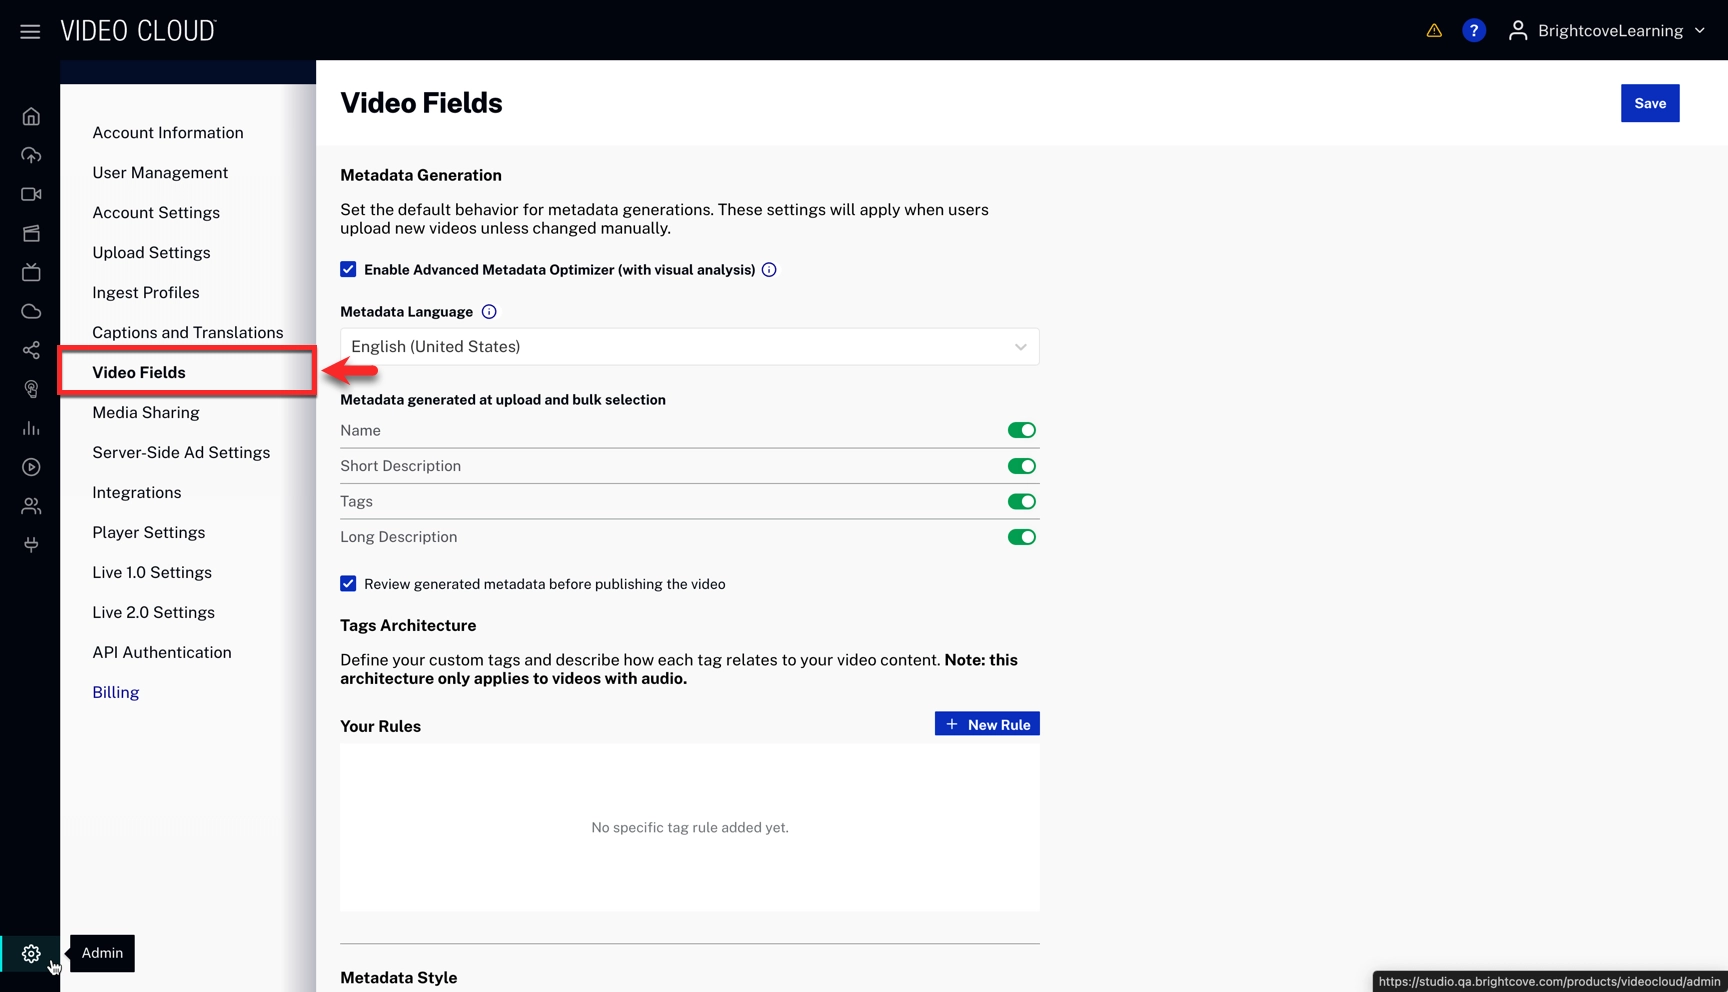Add a New Rule for tags

[987, 724]
